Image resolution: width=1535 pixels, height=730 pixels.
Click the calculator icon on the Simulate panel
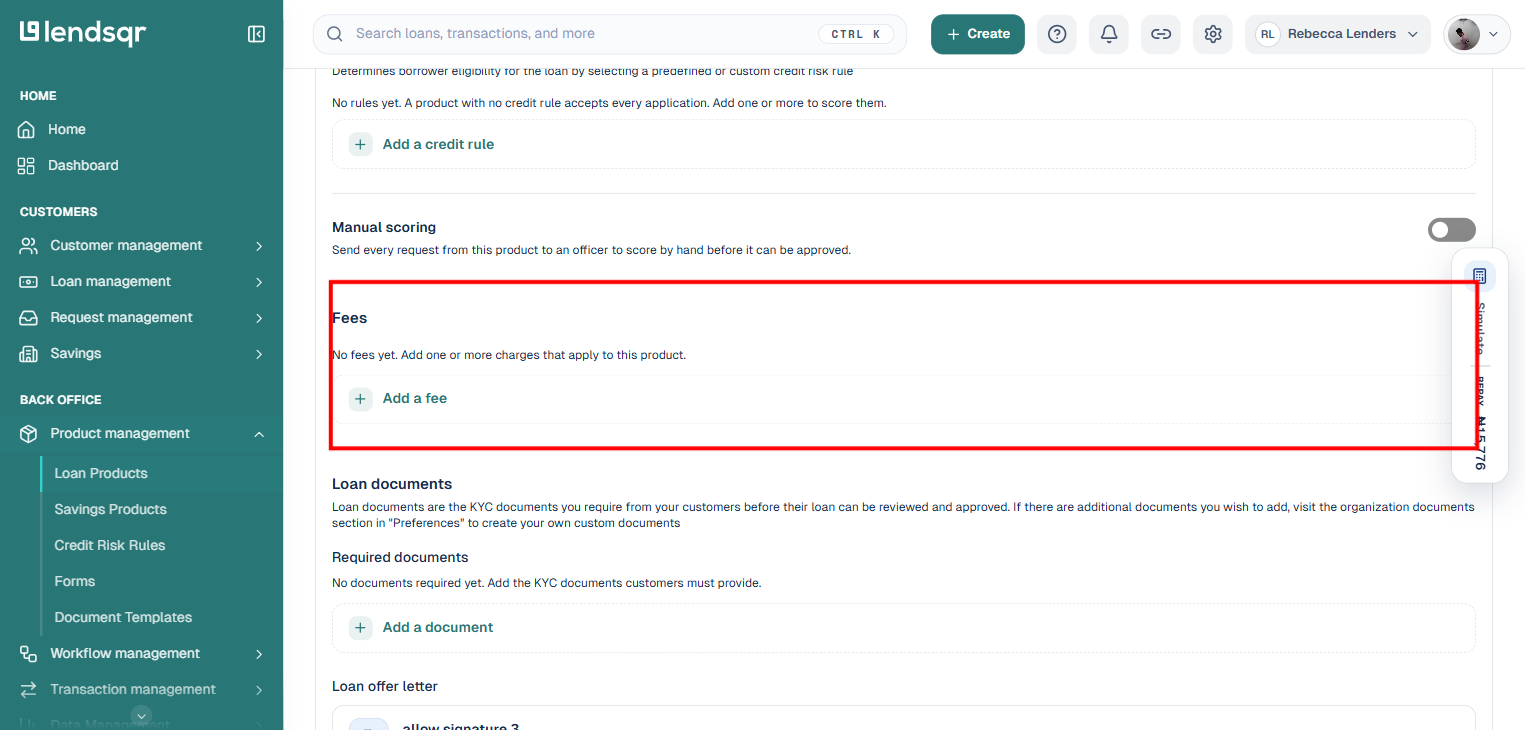point(1480,276)
